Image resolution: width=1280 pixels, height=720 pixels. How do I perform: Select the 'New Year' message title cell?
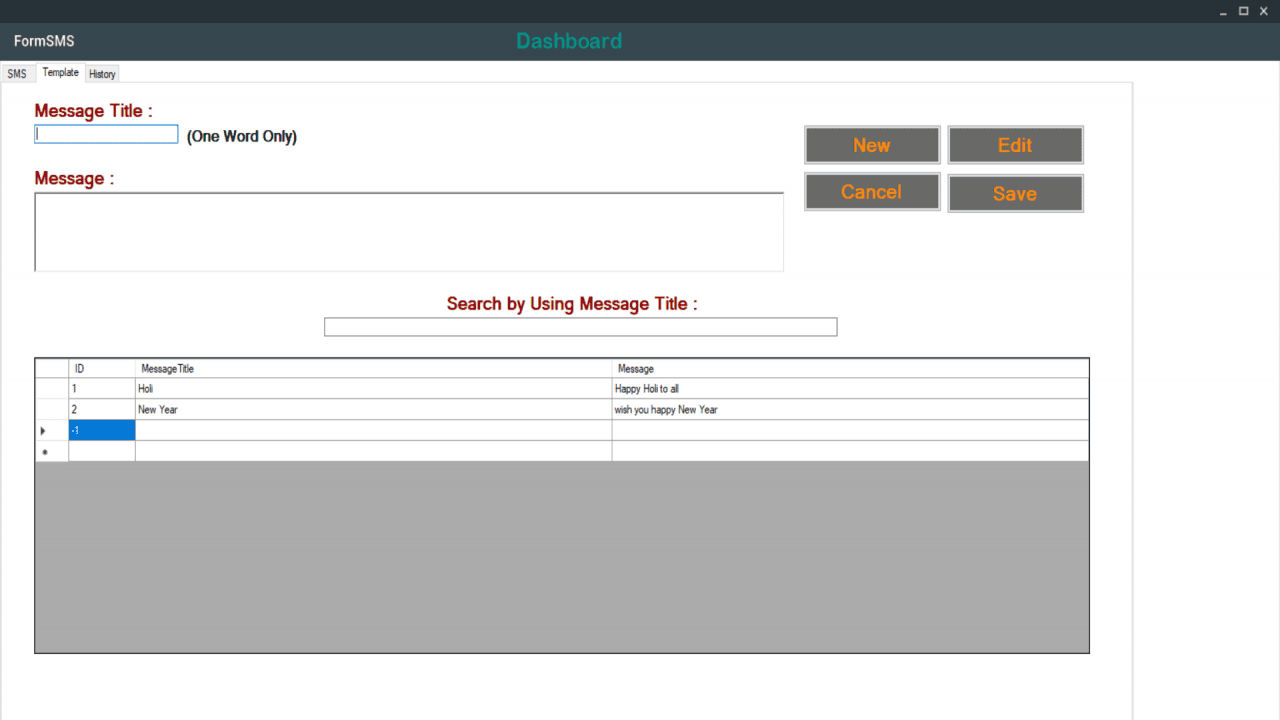(373, 410)
